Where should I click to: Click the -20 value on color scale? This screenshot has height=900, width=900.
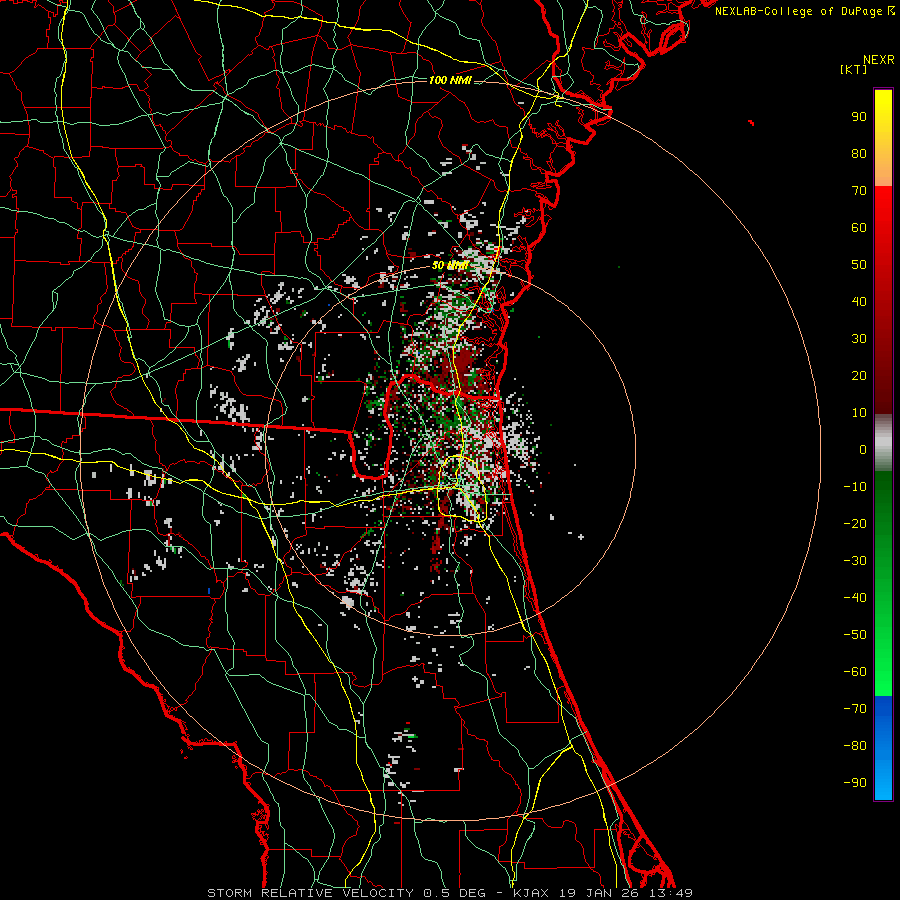pyautogui.click(x=855, y=523)
